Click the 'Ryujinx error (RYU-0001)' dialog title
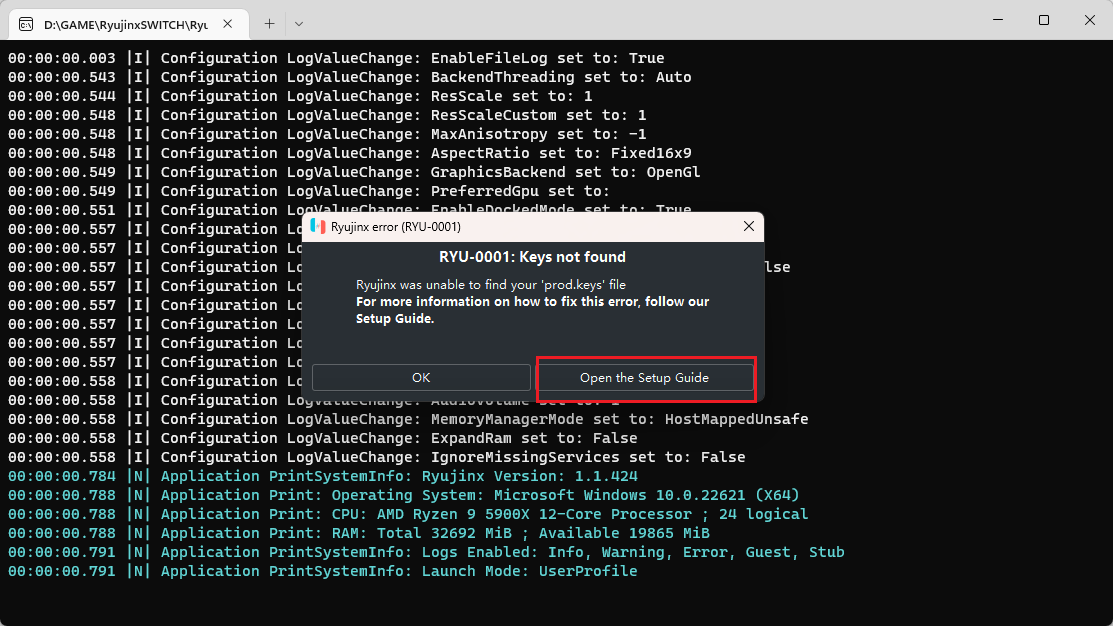The width and height of the screenshot is (1113, 626). pyautogui.click(x=395, y=226)
